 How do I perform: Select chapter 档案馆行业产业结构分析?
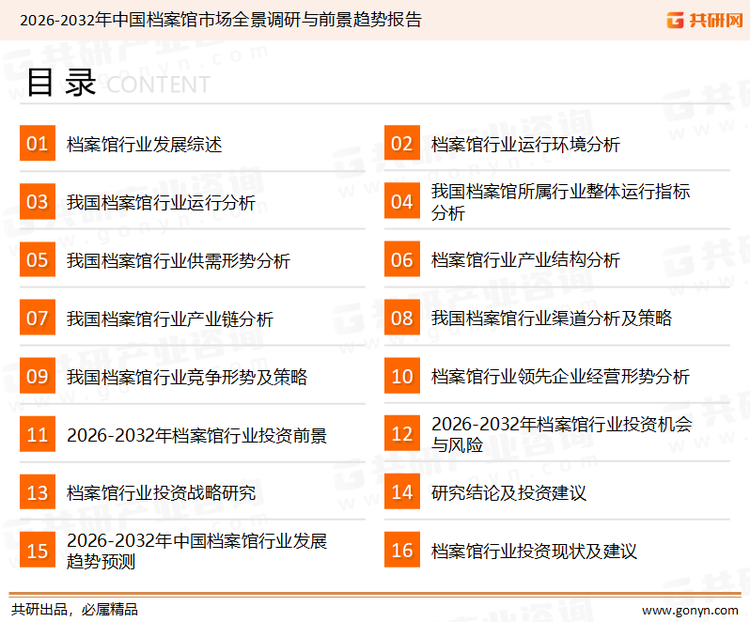tap(526, 260)
